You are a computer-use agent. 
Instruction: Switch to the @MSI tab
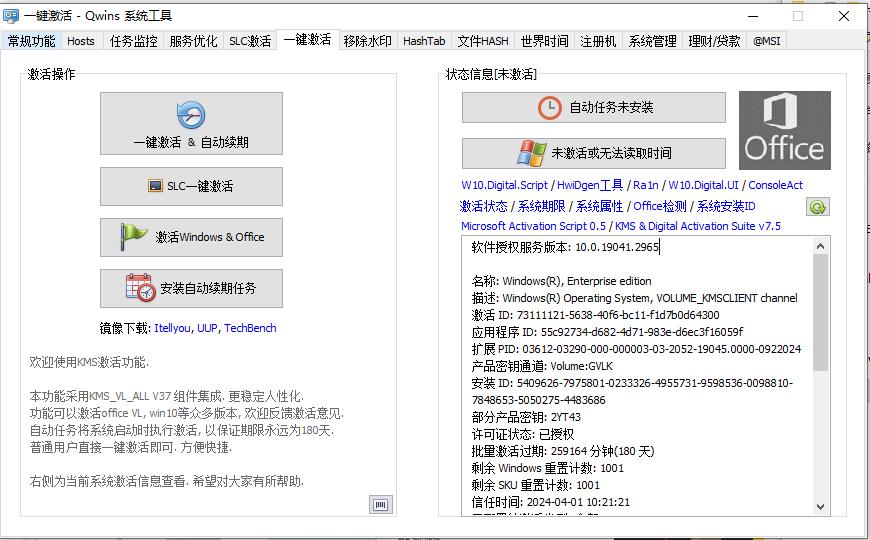point(767,41)
